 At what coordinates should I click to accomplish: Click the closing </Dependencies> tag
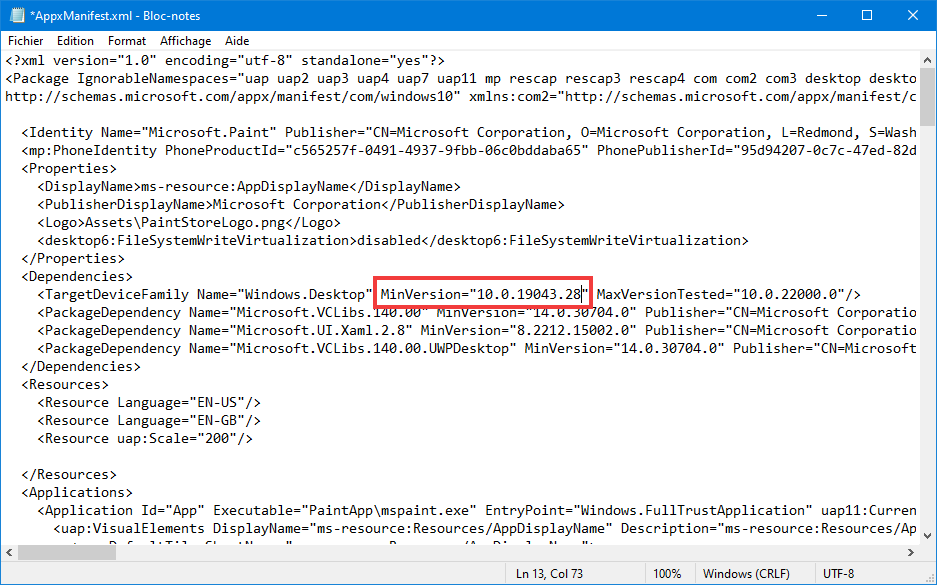[81, 366]
